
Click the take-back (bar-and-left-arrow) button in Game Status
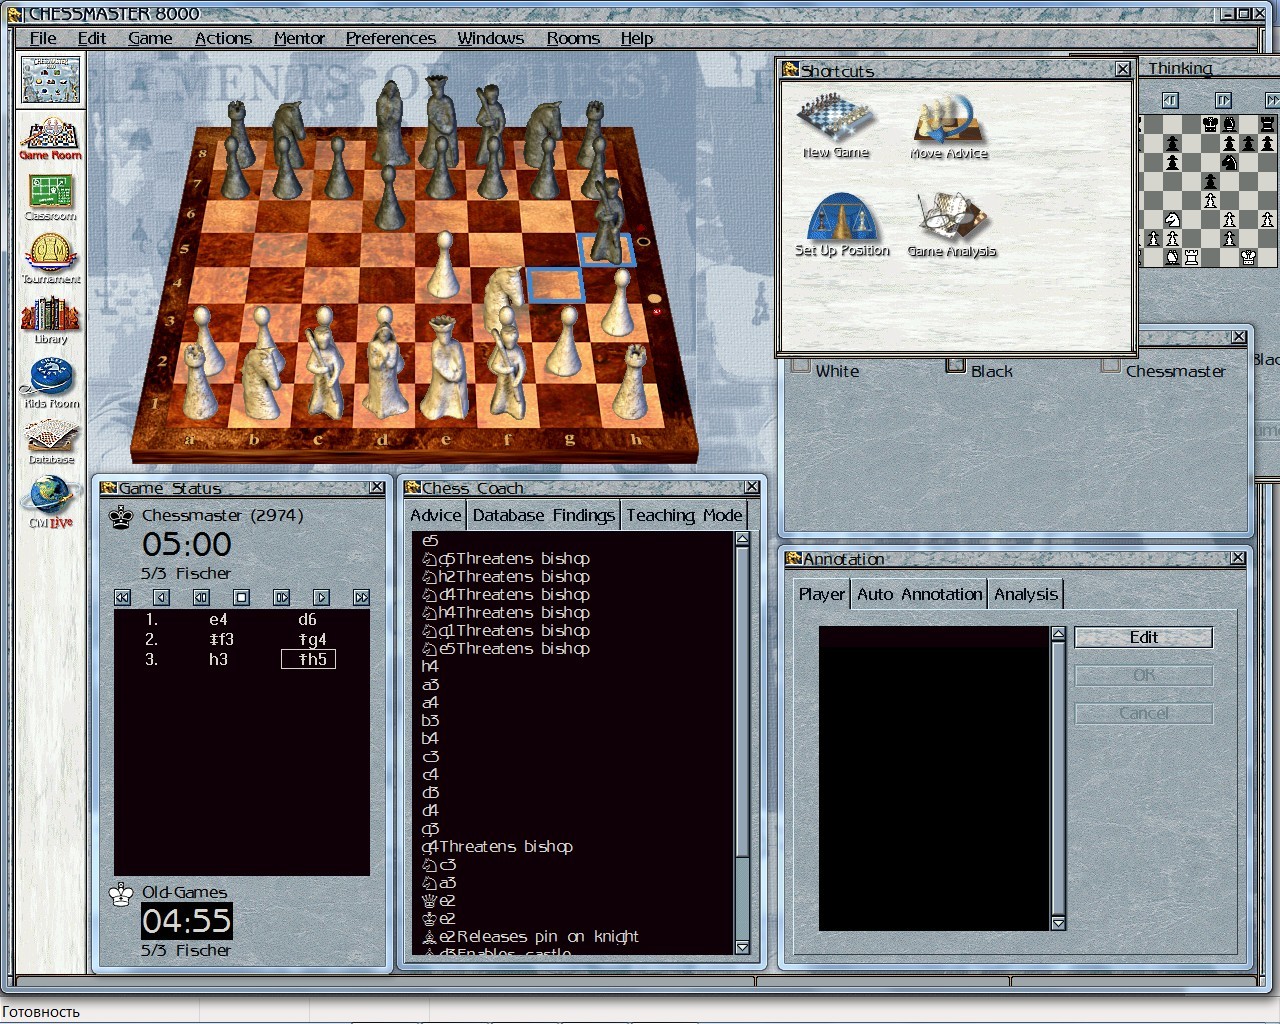coord(201,597)
